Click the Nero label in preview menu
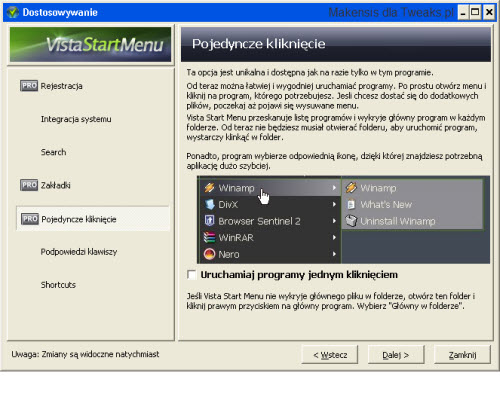The width and height of the screenshot is (500, 397). pos(229,254)
